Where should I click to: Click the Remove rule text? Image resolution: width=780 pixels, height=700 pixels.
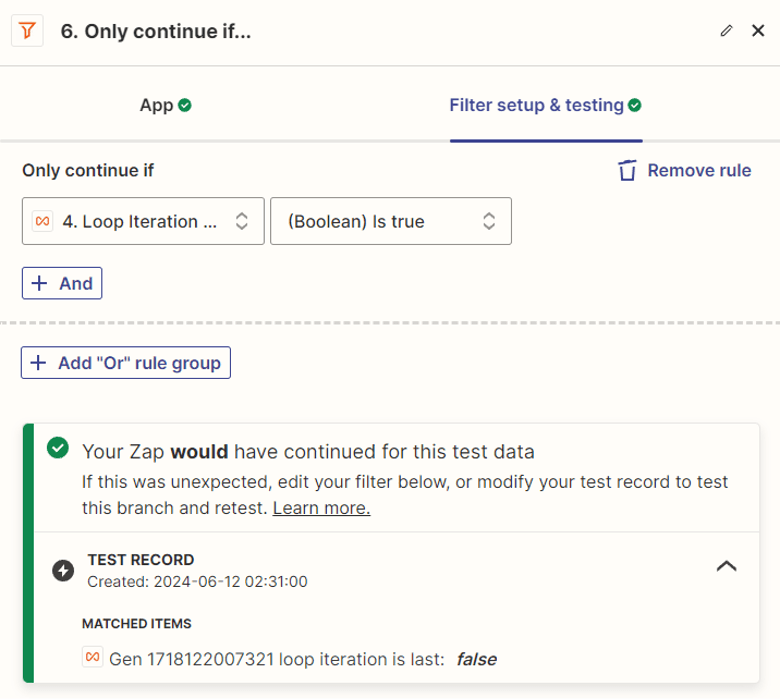tap(699, 170)
